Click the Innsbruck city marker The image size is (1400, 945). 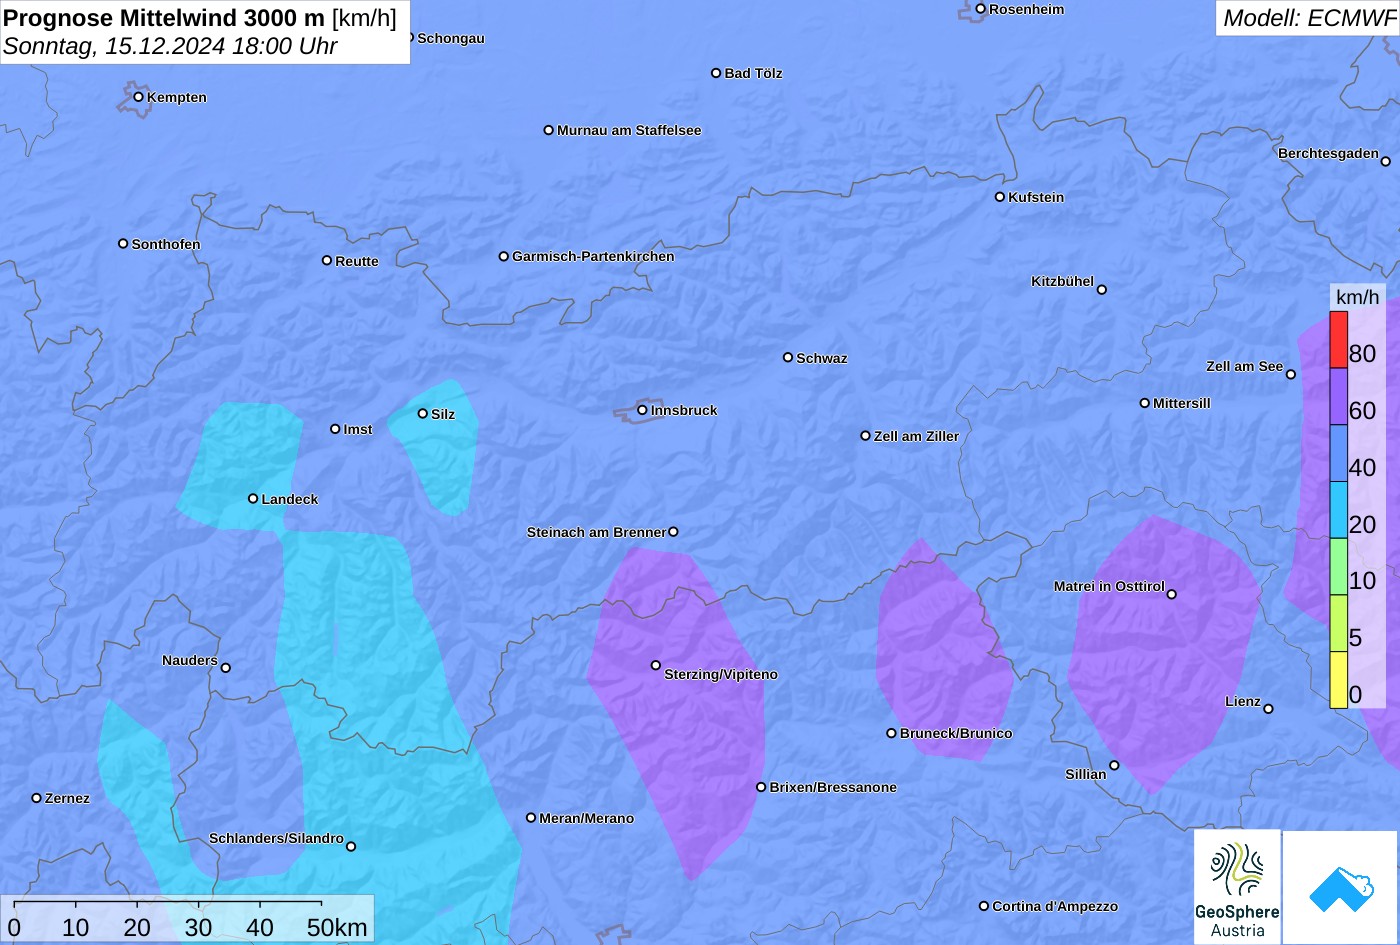642,410
